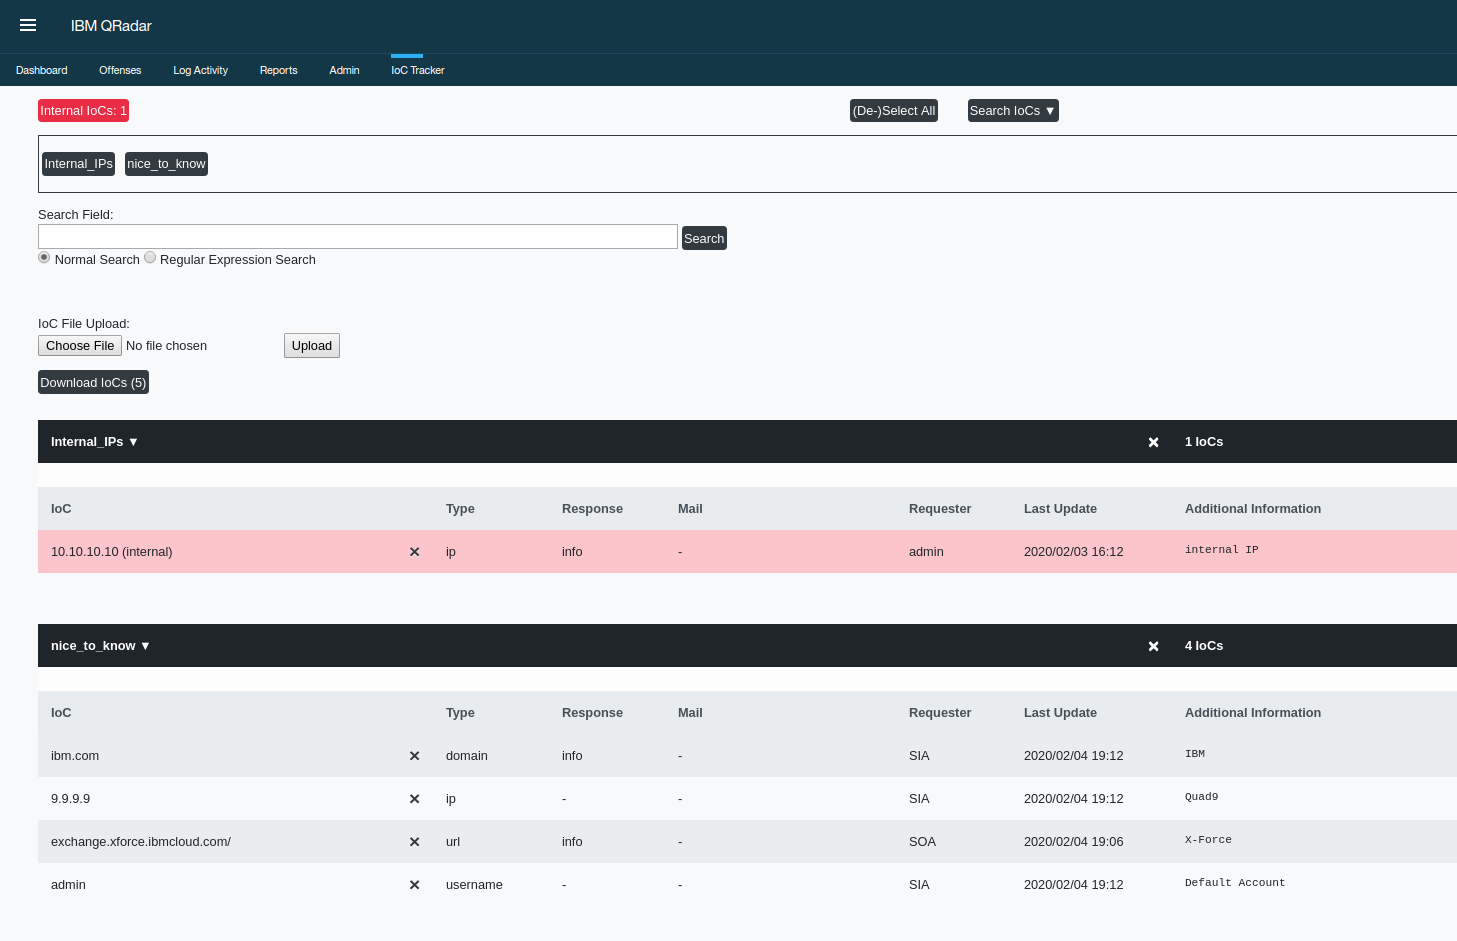Collapse the Internal_IPs group
This screenshot has height=941, width=1457.
93,441
